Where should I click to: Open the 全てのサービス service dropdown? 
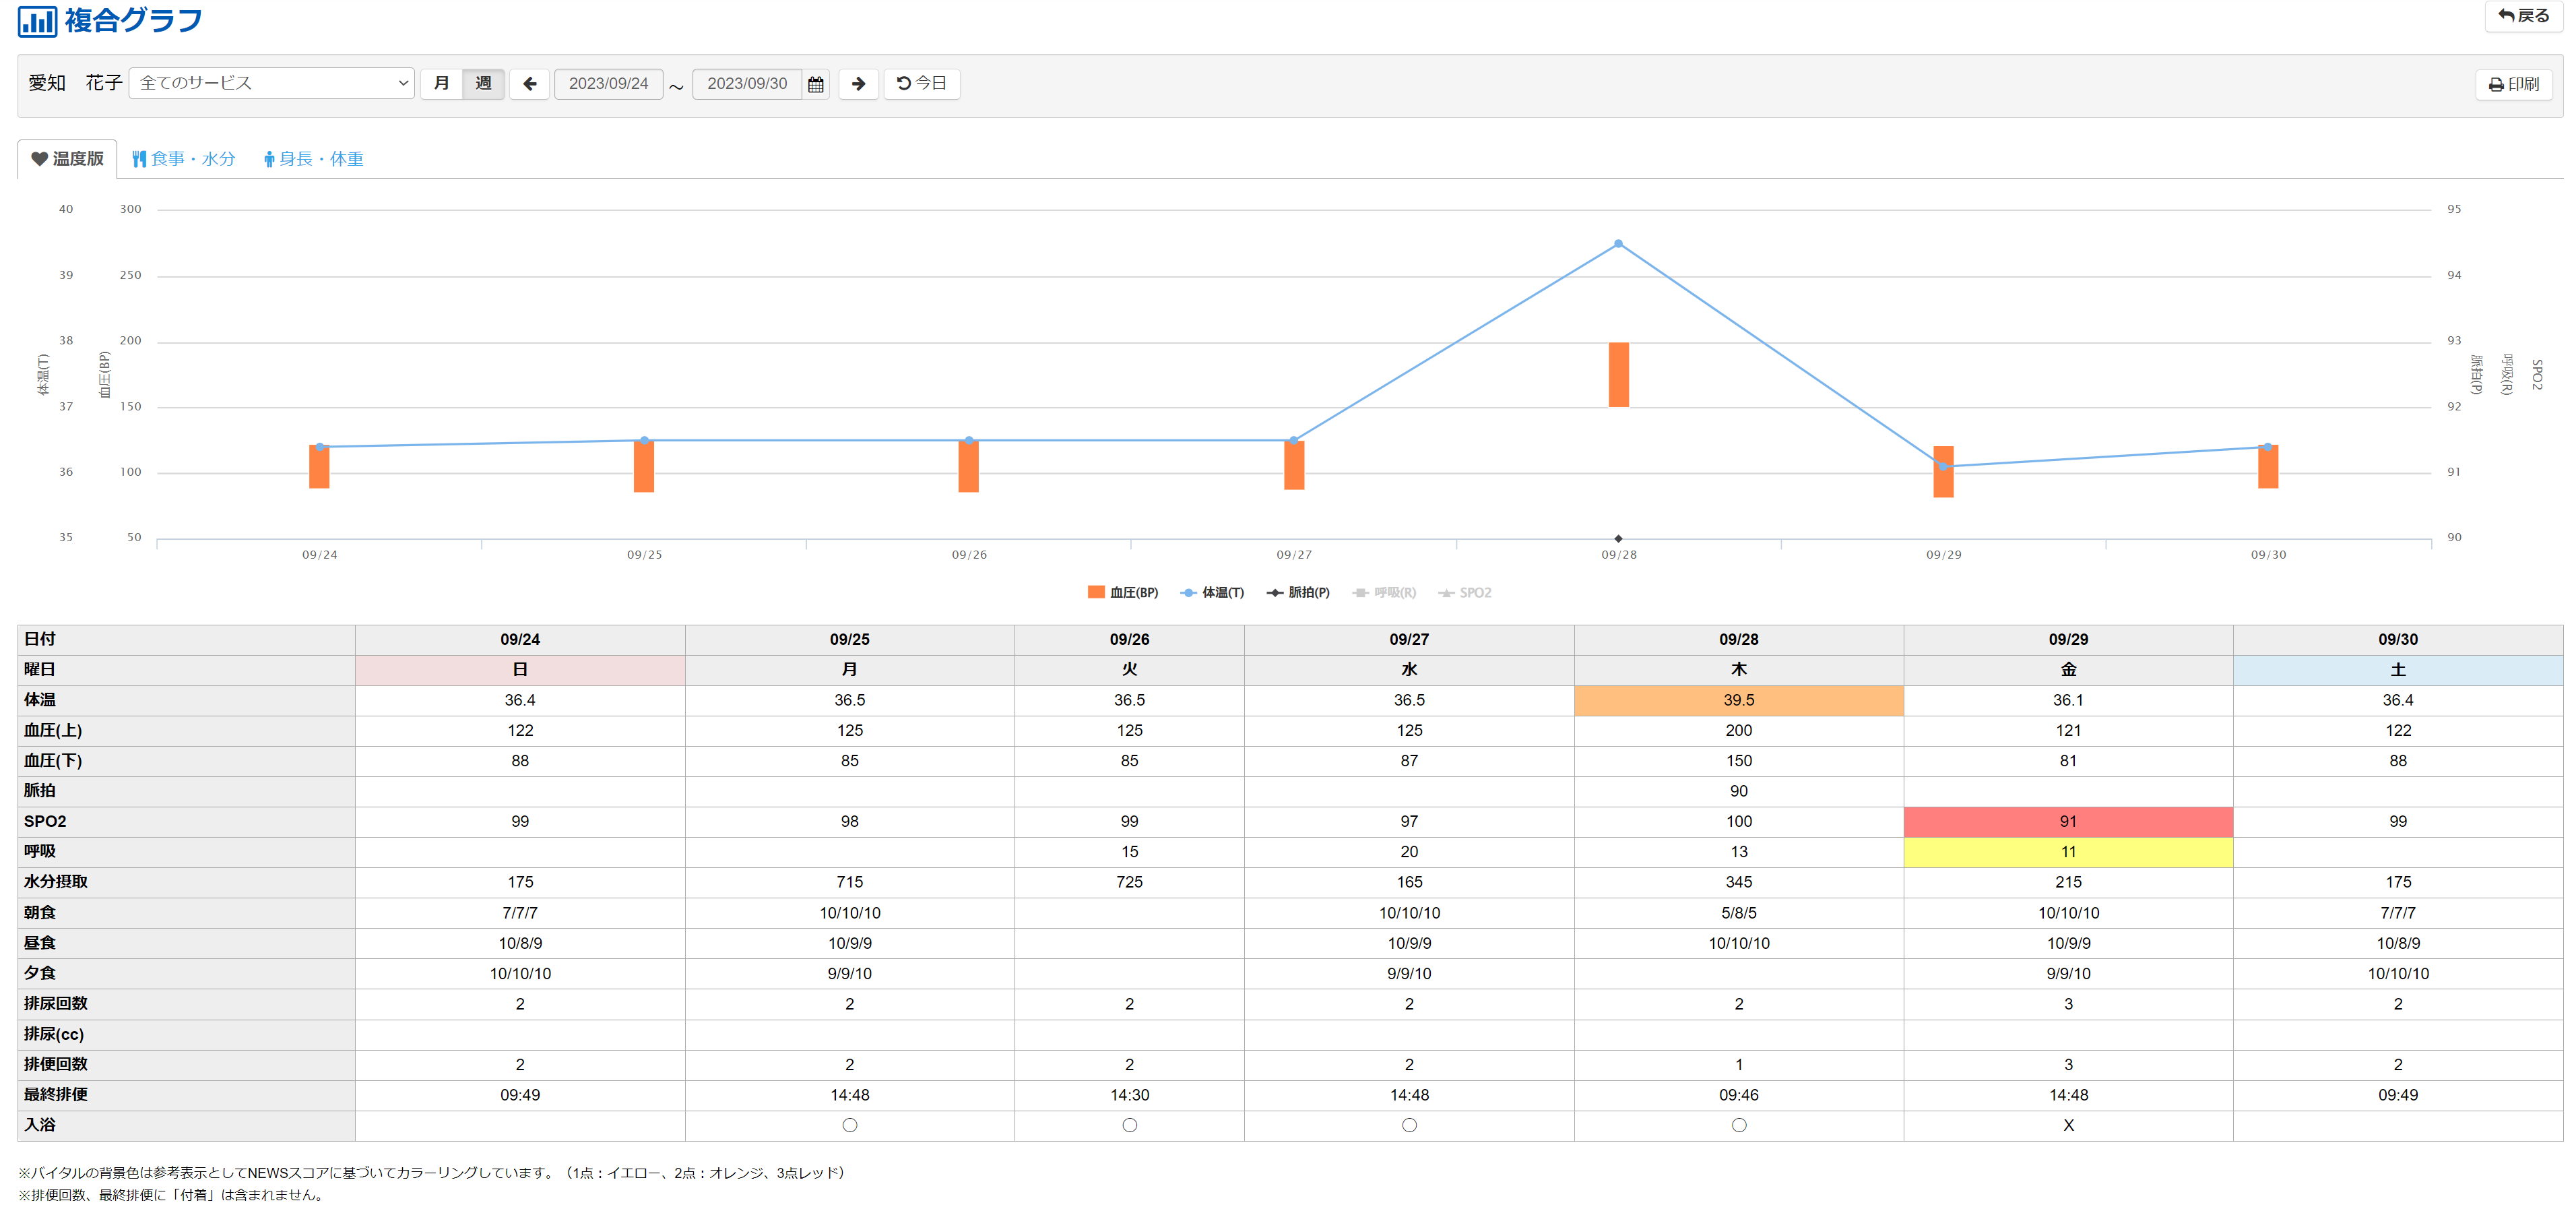(x=272, y=83)
